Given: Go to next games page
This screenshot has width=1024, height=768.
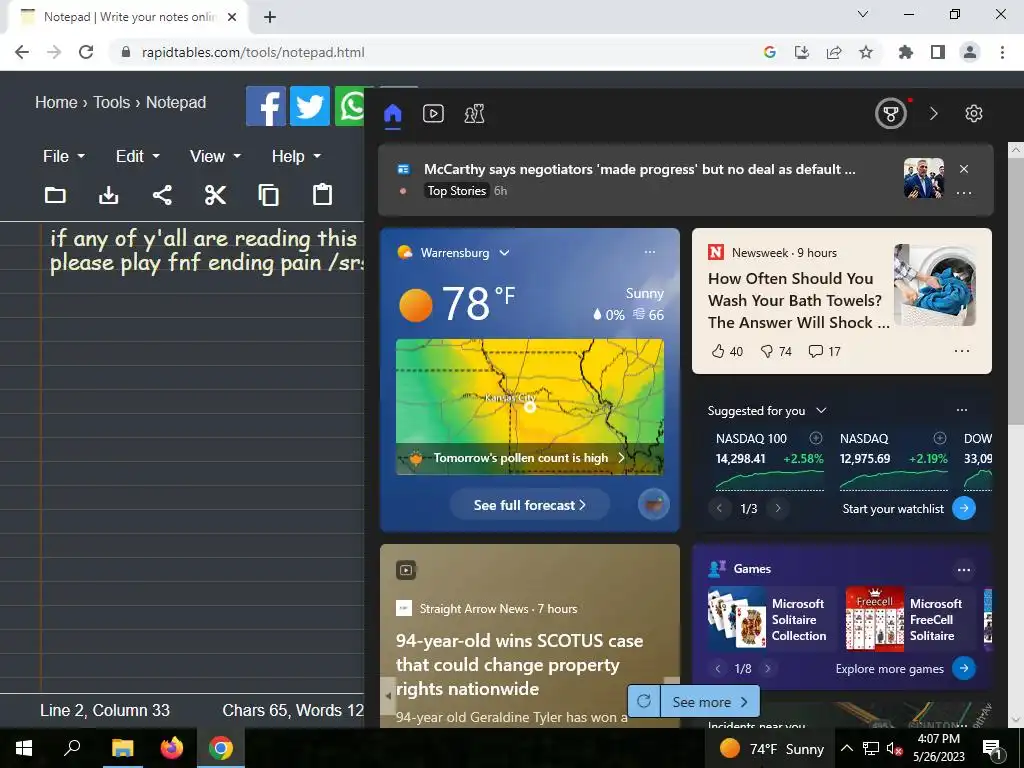Looking at the screenshot, I should pos(768,669).
